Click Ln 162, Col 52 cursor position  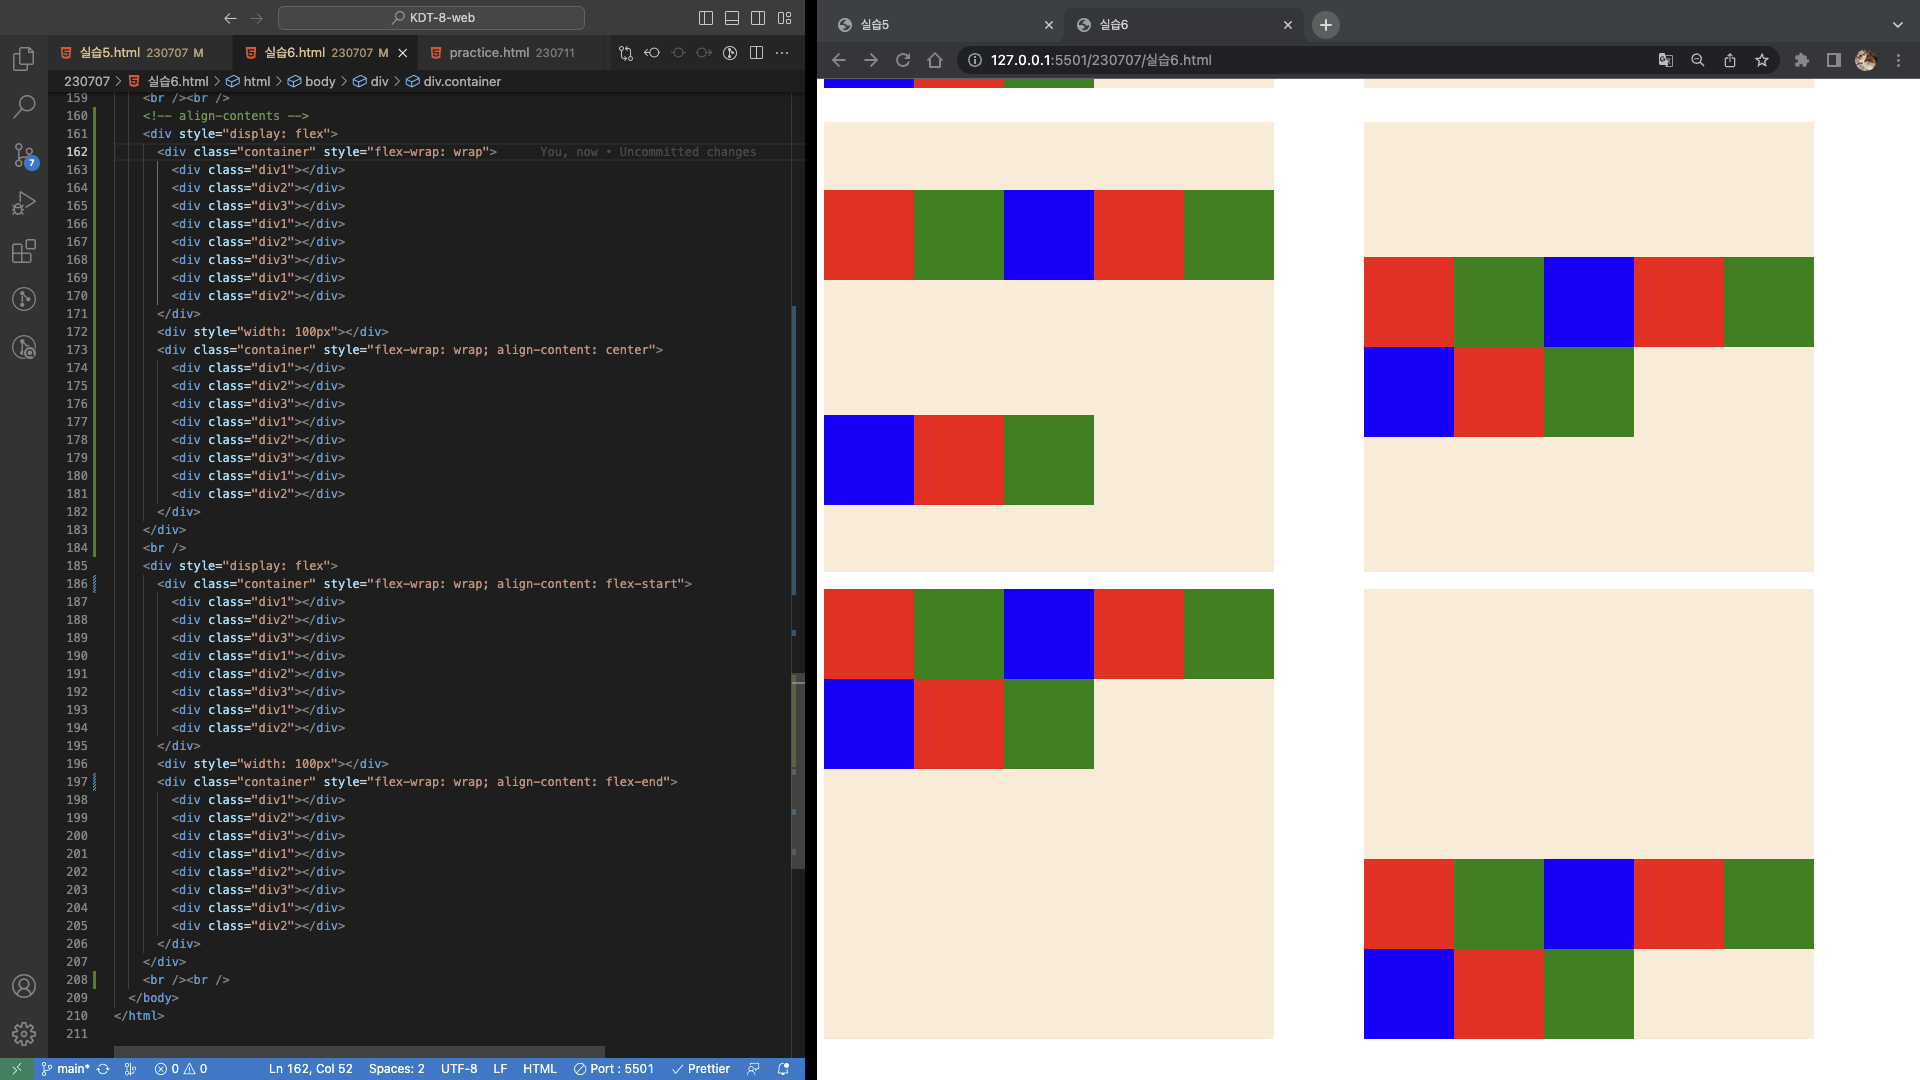(x=310, y=1069)
